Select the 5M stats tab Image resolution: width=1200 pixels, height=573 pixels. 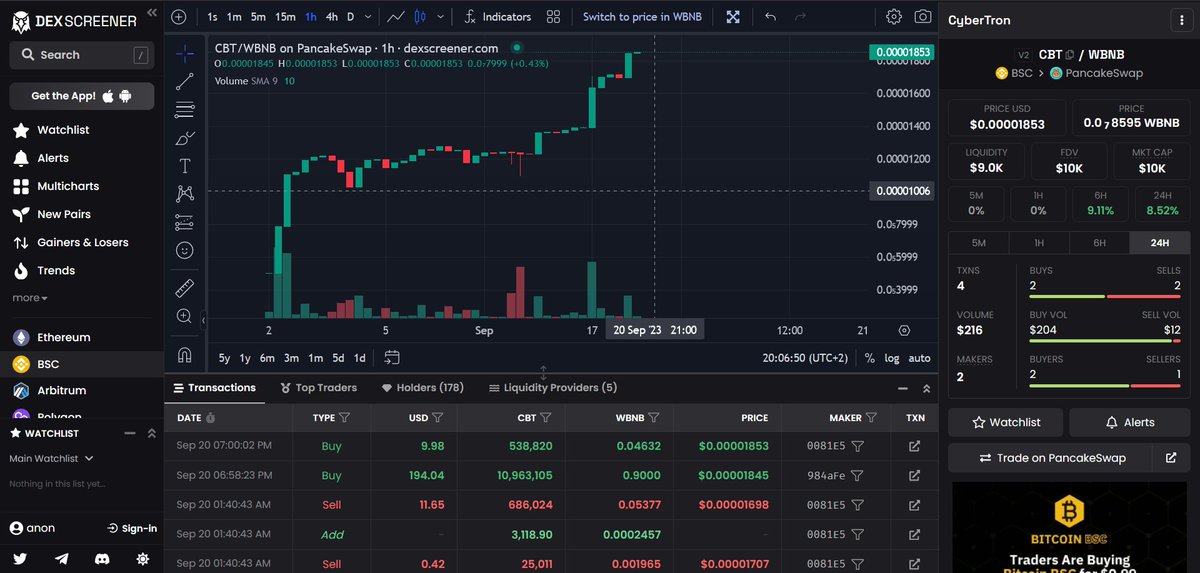pos(978,243)
